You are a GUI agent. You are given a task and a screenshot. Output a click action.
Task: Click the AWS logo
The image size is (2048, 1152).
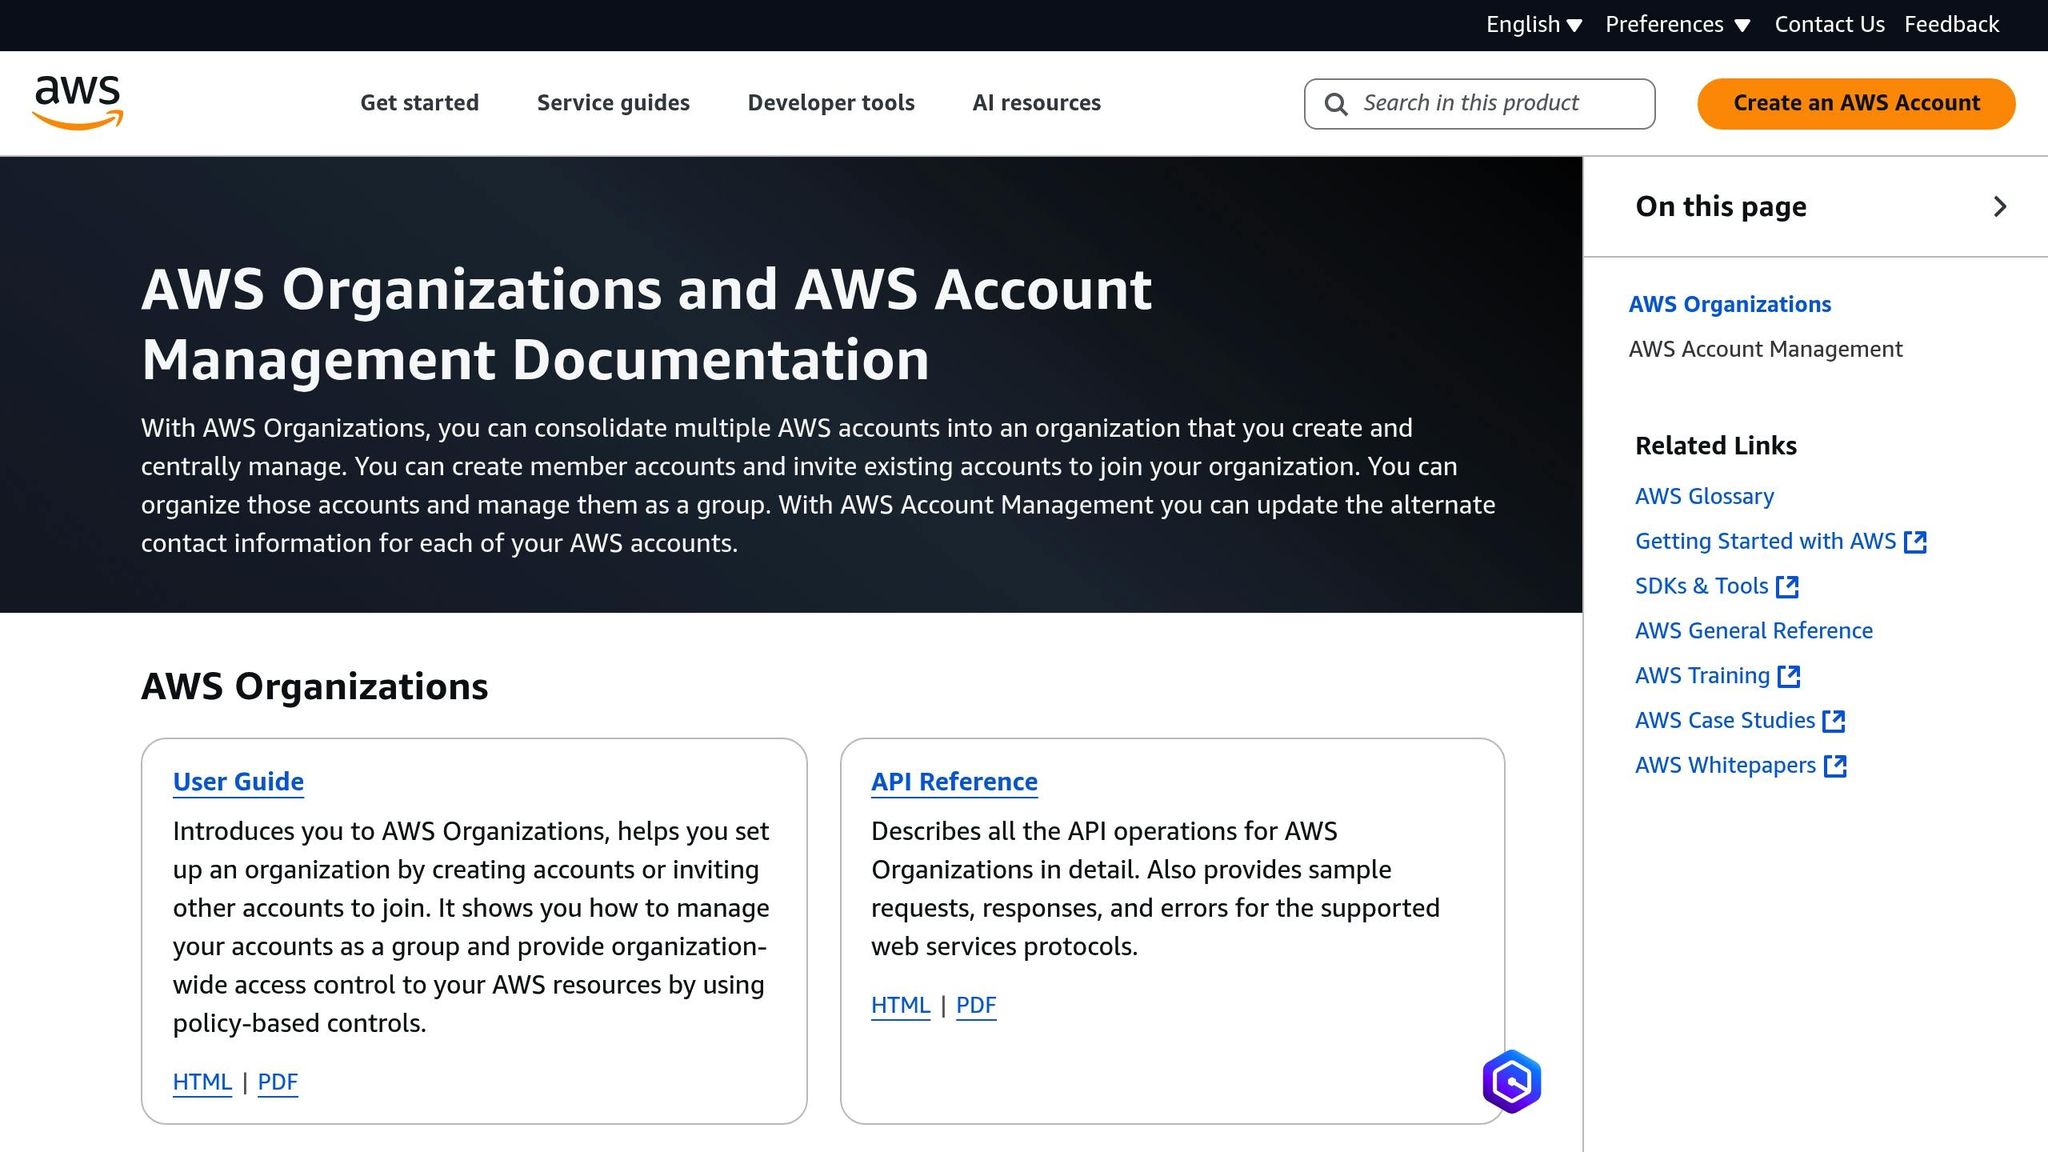coord(78,103)
